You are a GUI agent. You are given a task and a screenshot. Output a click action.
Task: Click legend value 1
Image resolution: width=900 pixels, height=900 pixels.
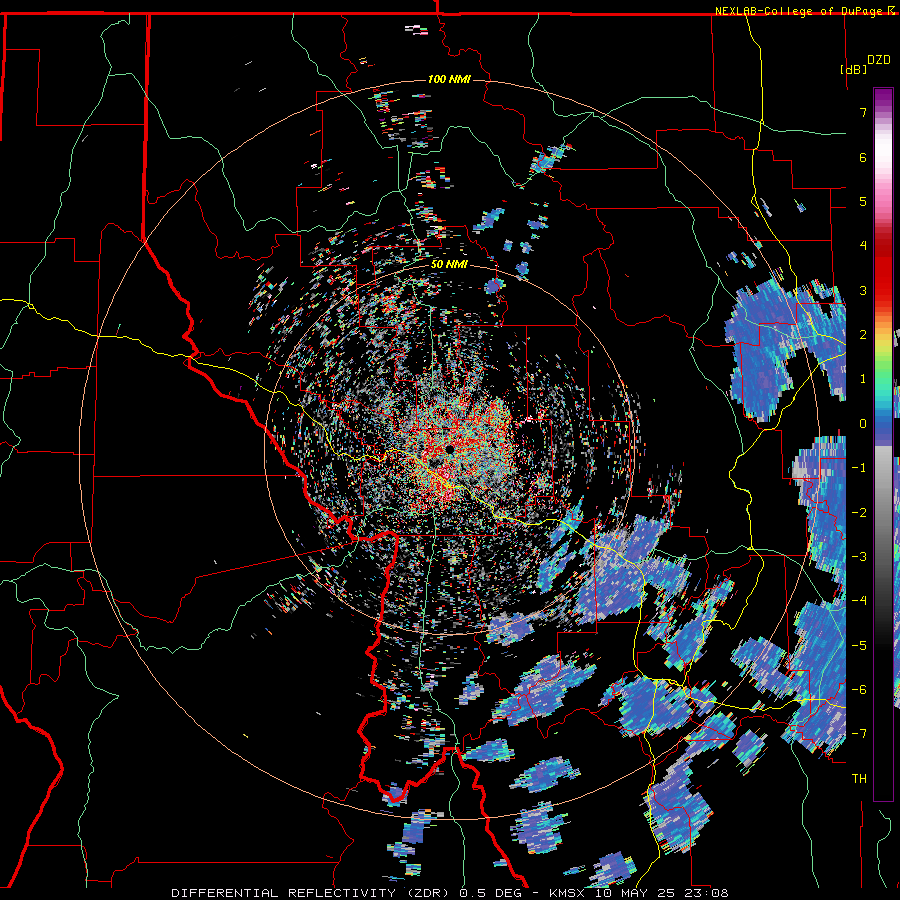863,379
